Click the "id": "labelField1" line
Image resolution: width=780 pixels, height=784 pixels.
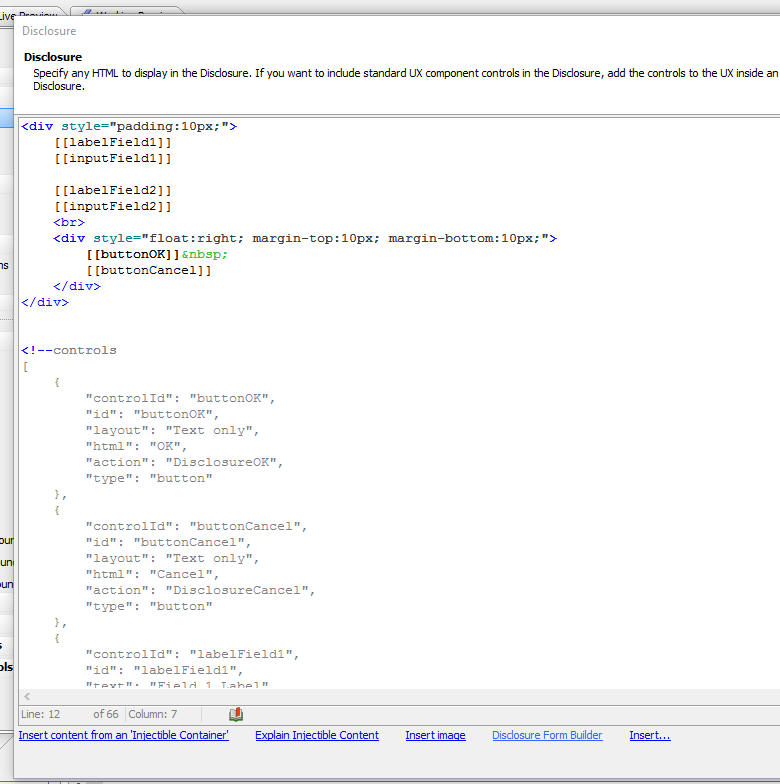pos(164,670)
